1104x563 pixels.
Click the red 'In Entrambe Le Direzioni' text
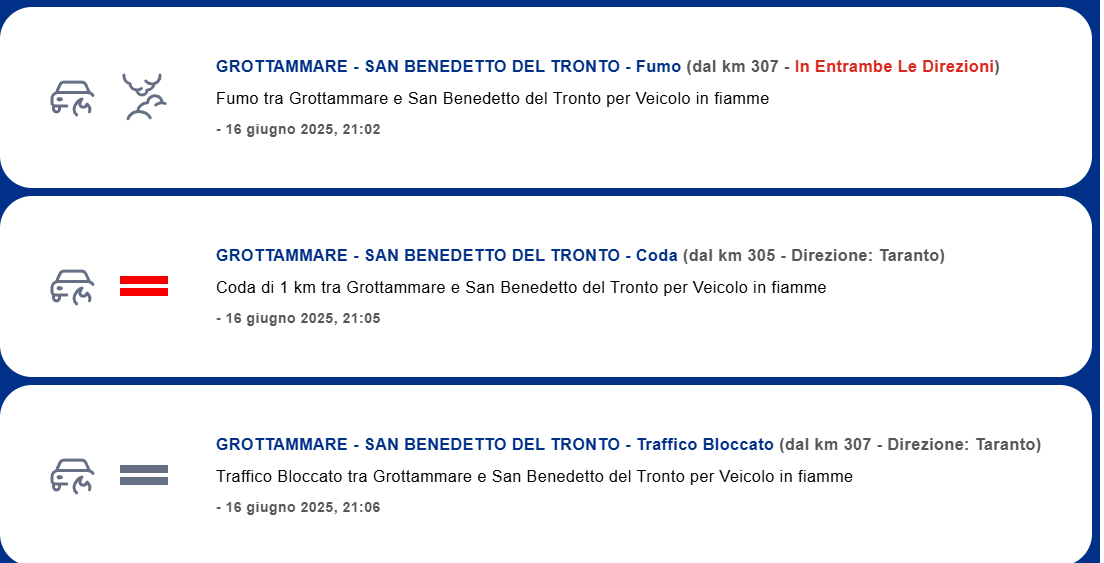[x=894, y=67]
